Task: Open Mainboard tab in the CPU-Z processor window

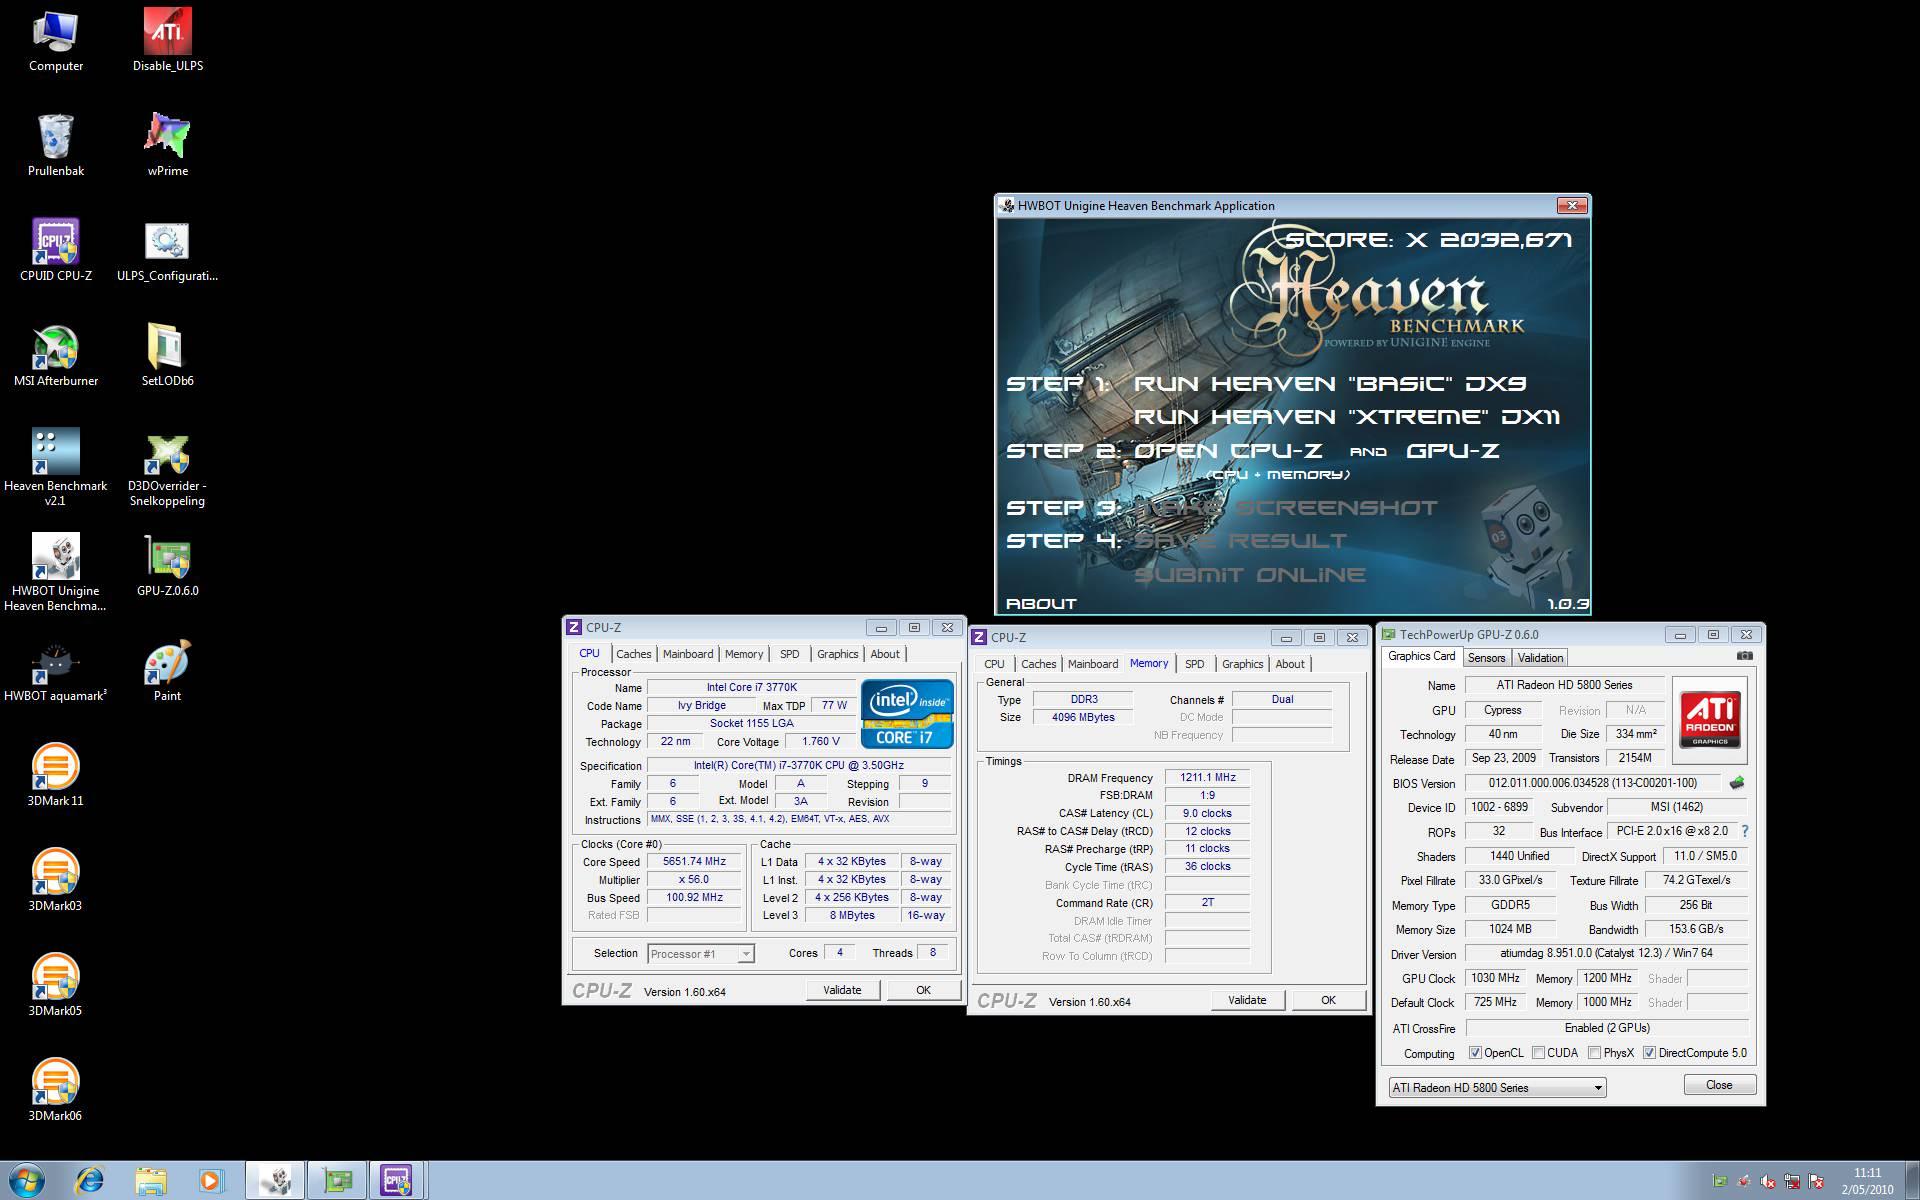Action: 688,654
